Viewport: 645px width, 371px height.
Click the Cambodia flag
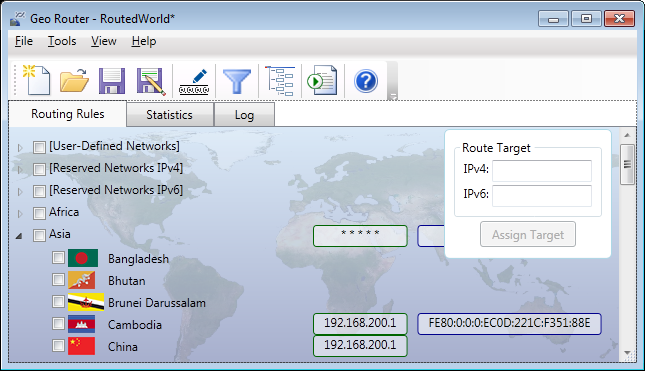click(x=81, y=324)
